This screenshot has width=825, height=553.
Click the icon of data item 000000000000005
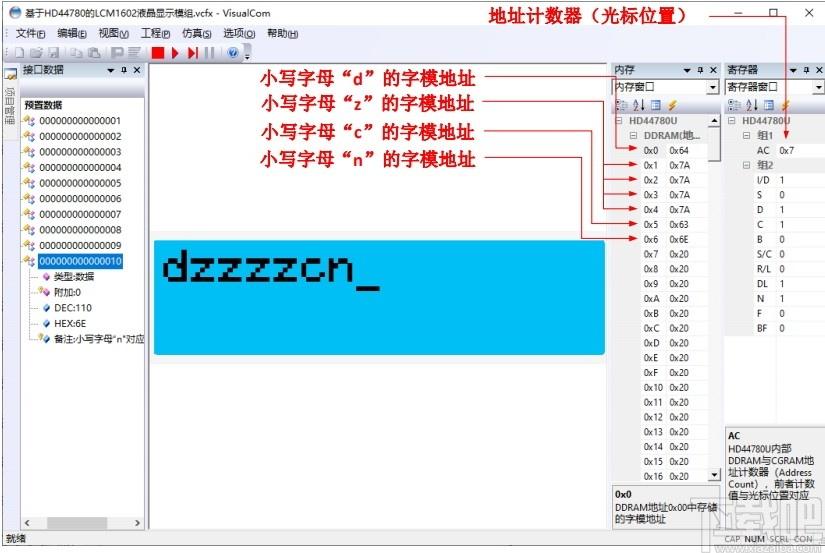(29, 183)
